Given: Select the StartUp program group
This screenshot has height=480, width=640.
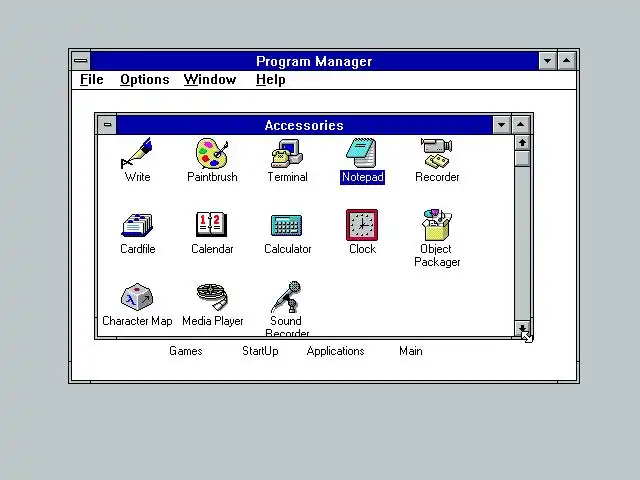Looking at the screenshot, I should tap(260, 351).
